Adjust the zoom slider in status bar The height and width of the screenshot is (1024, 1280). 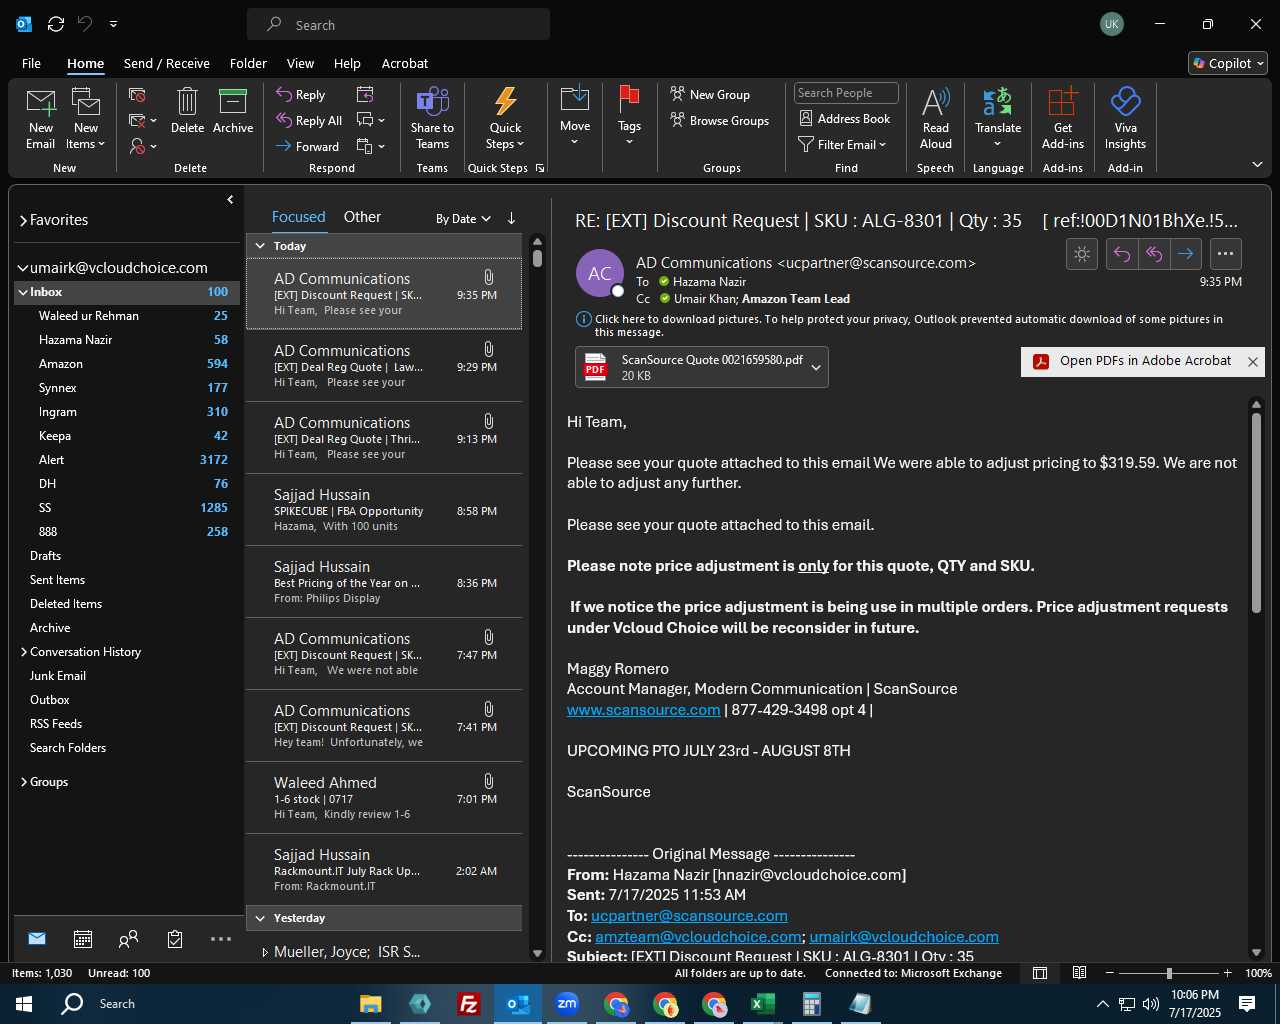click(1168, 973)
